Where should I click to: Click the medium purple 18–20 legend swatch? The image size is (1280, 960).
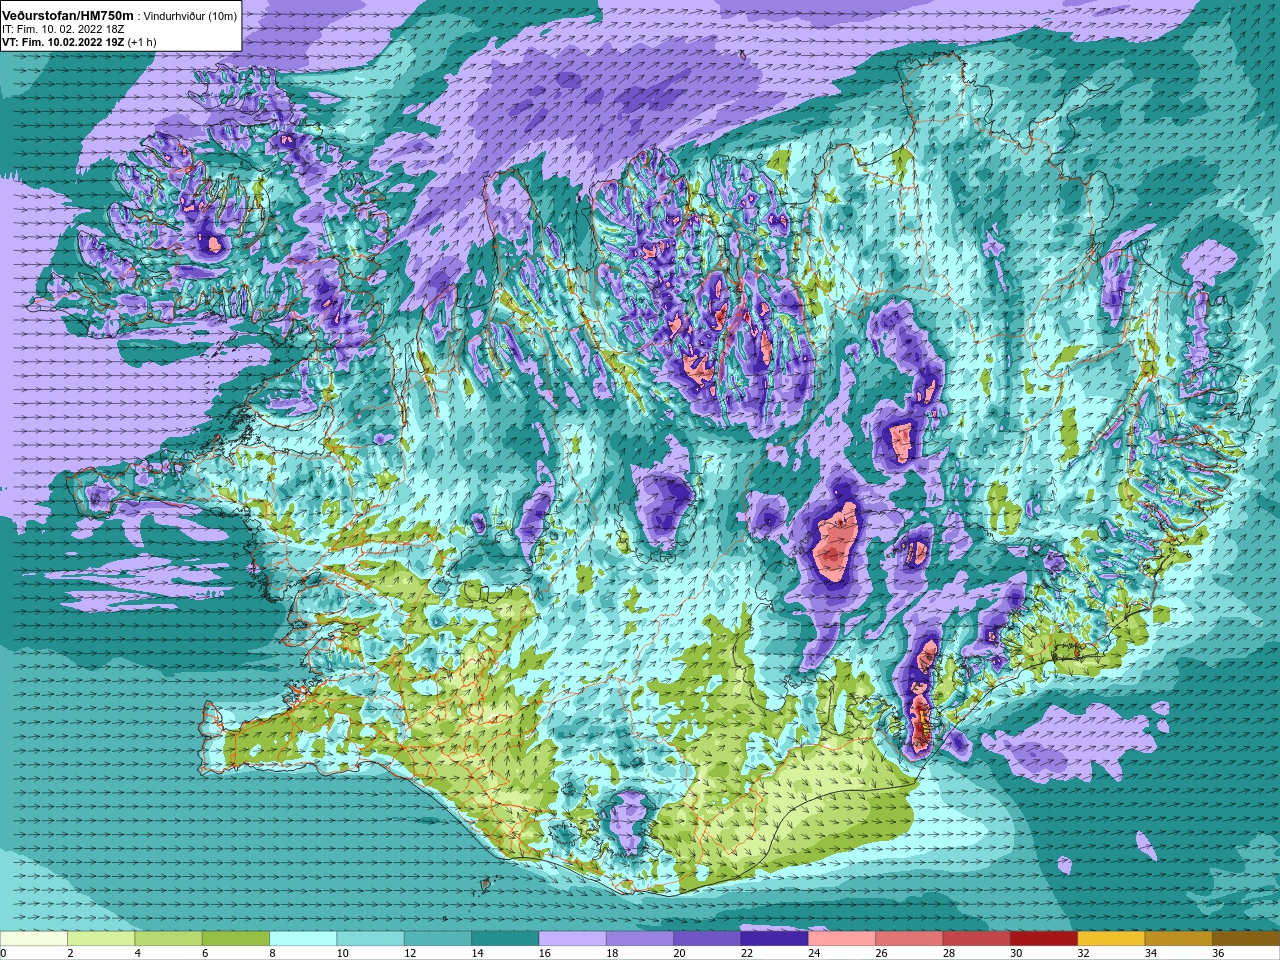point(640,939)
